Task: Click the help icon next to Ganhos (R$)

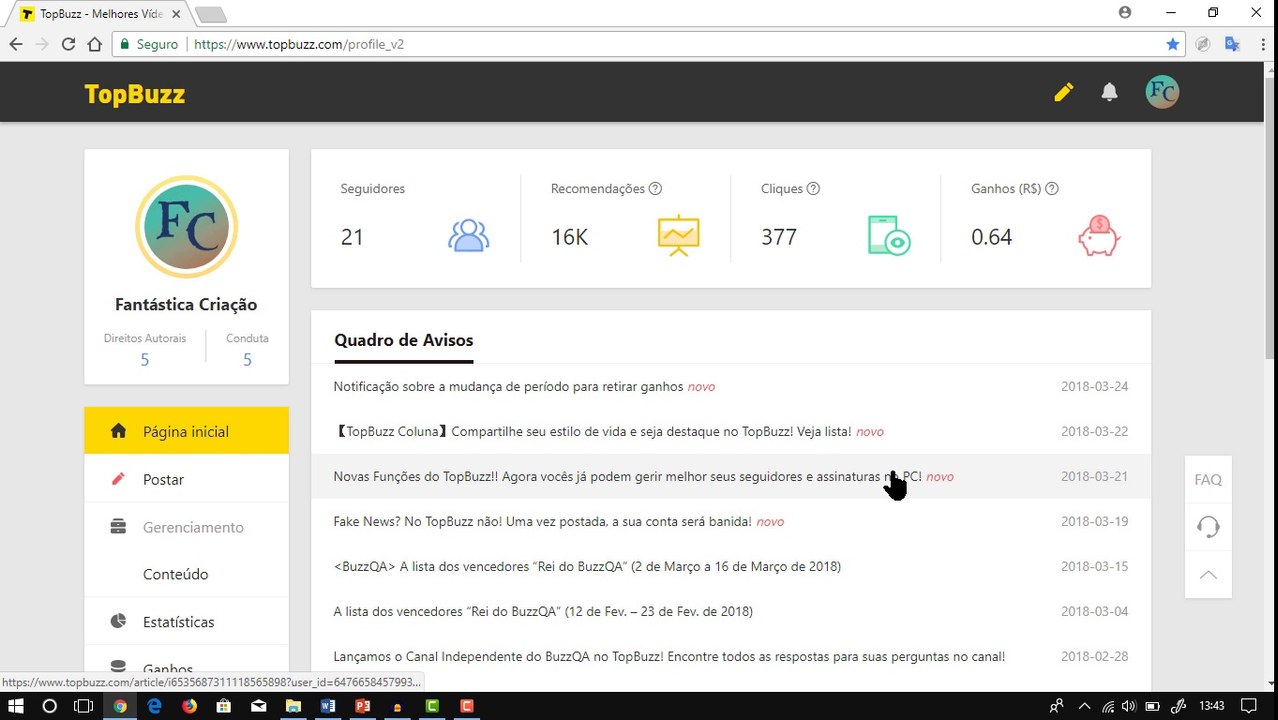Action: click(1051, 188)
